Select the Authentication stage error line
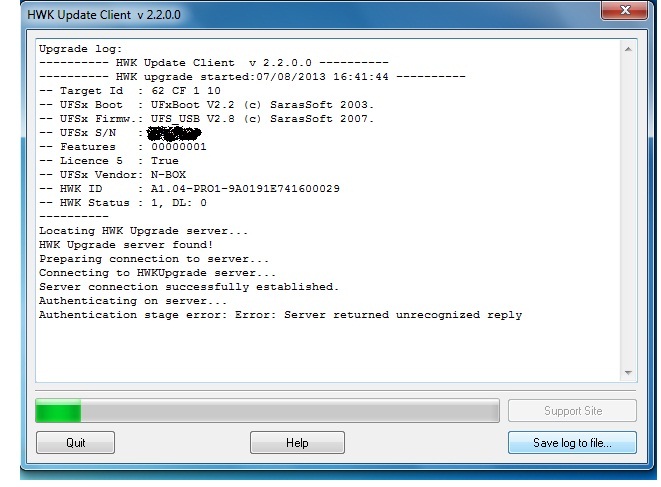This screenshot has height=487, width=661. click(x=280, y=315)
